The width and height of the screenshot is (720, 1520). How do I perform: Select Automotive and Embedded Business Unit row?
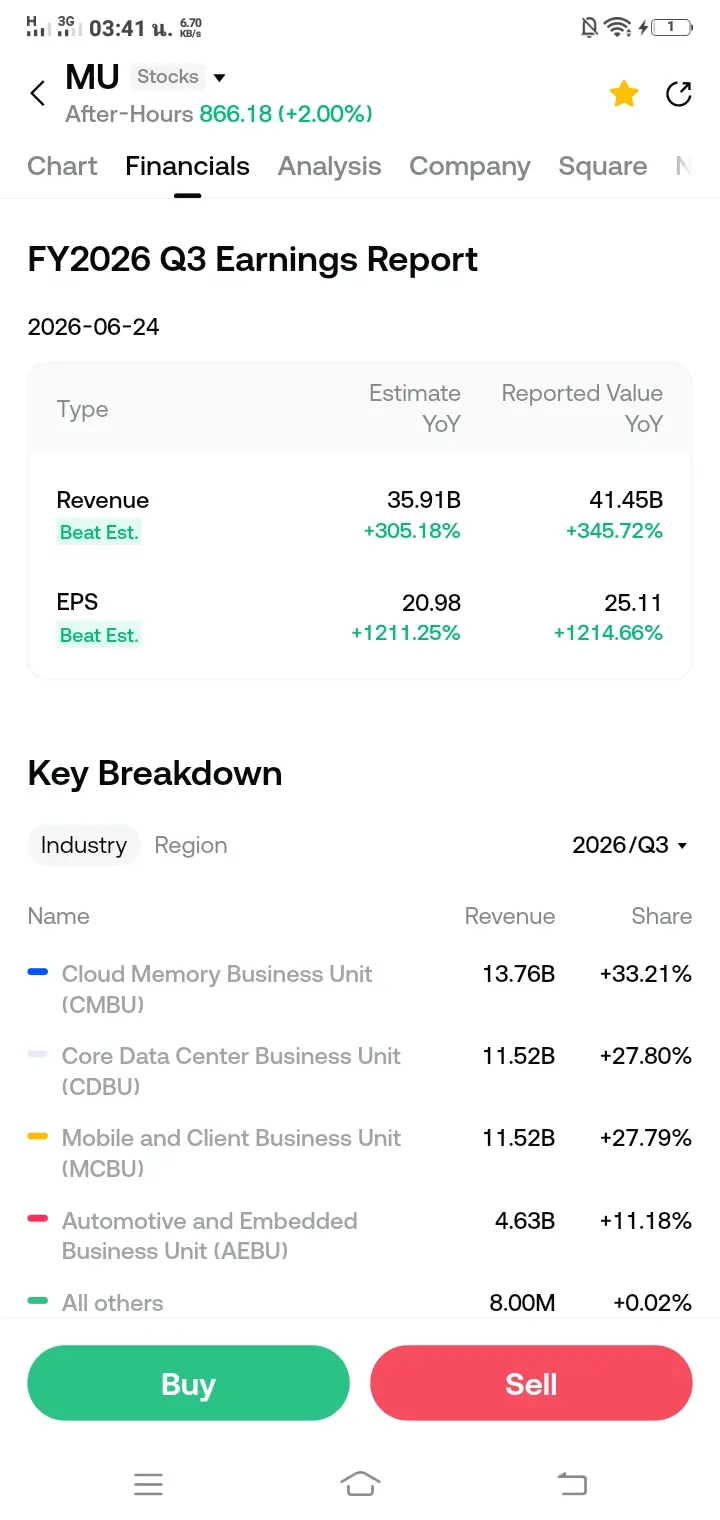coord(360,1236)
